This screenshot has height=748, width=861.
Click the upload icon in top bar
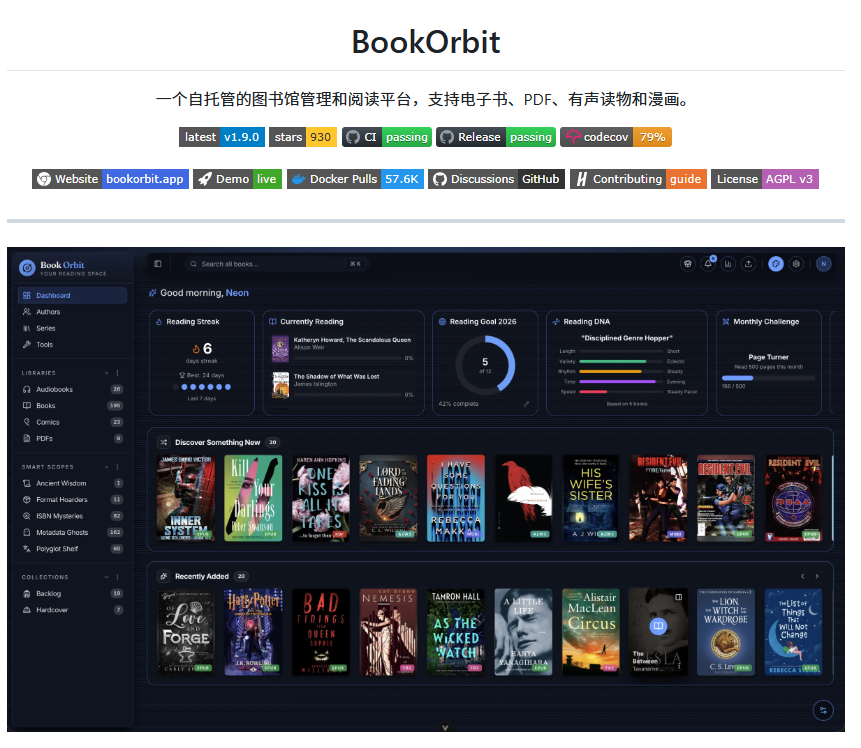748,264
